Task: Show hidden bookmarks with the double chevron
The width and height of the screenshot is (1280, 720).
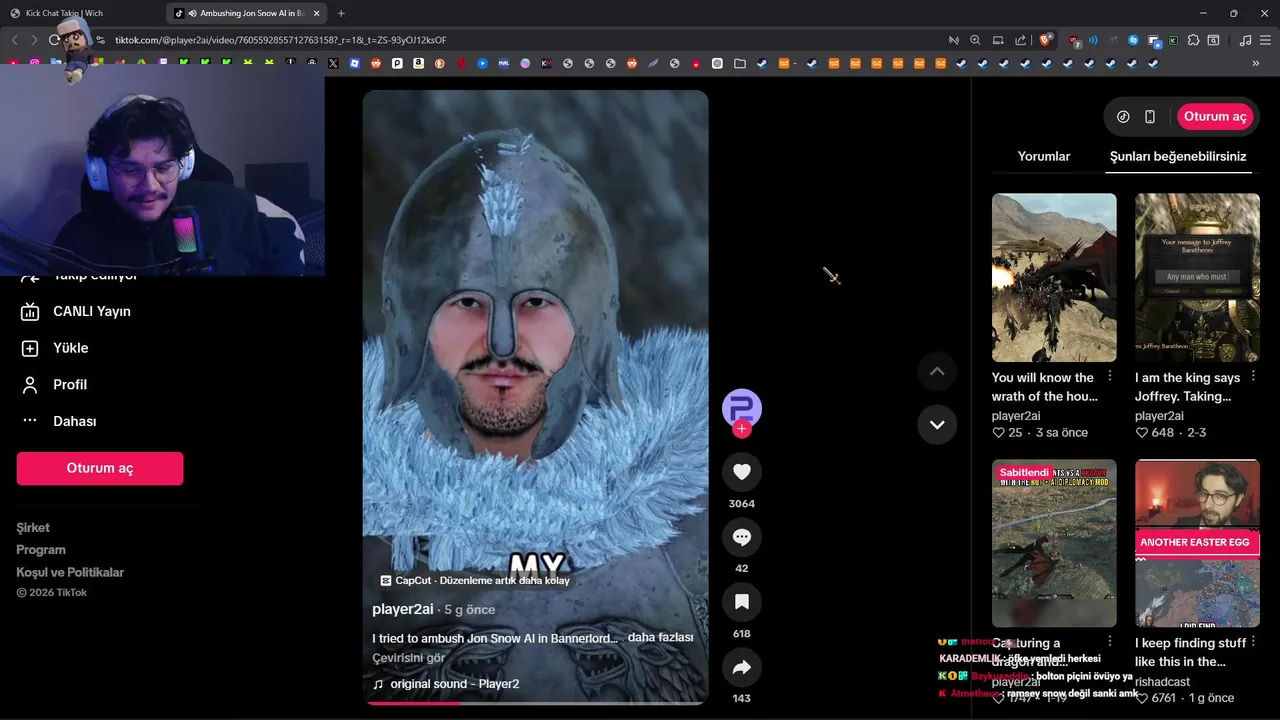Action: click(x=1256, y=63)
